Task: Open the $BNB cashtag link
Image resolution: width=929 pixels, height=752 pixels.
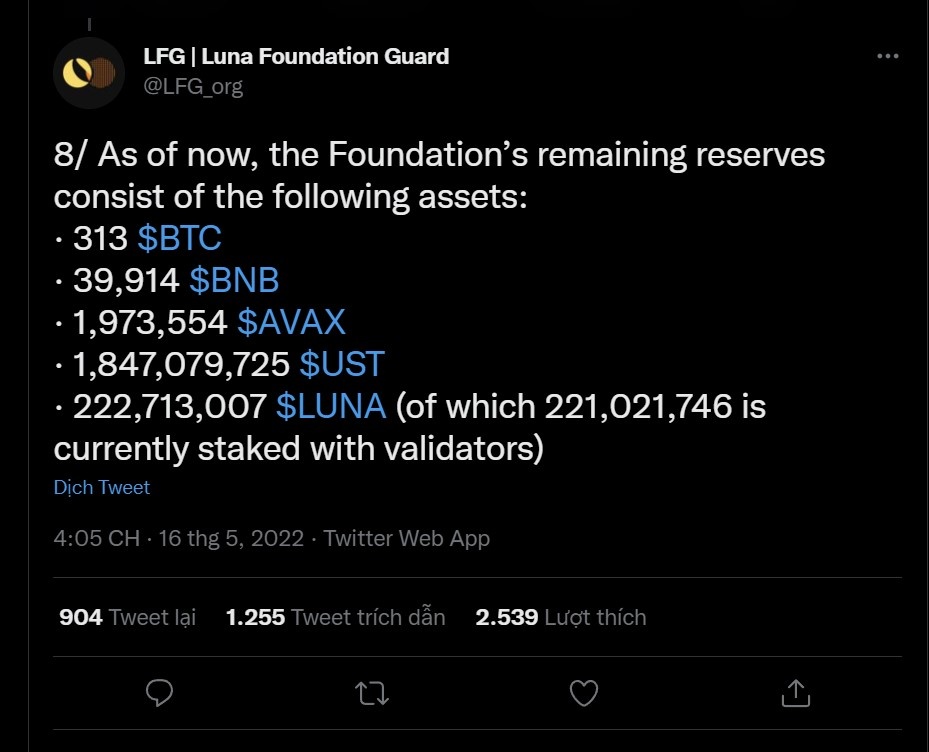Action: click(234, 282)
